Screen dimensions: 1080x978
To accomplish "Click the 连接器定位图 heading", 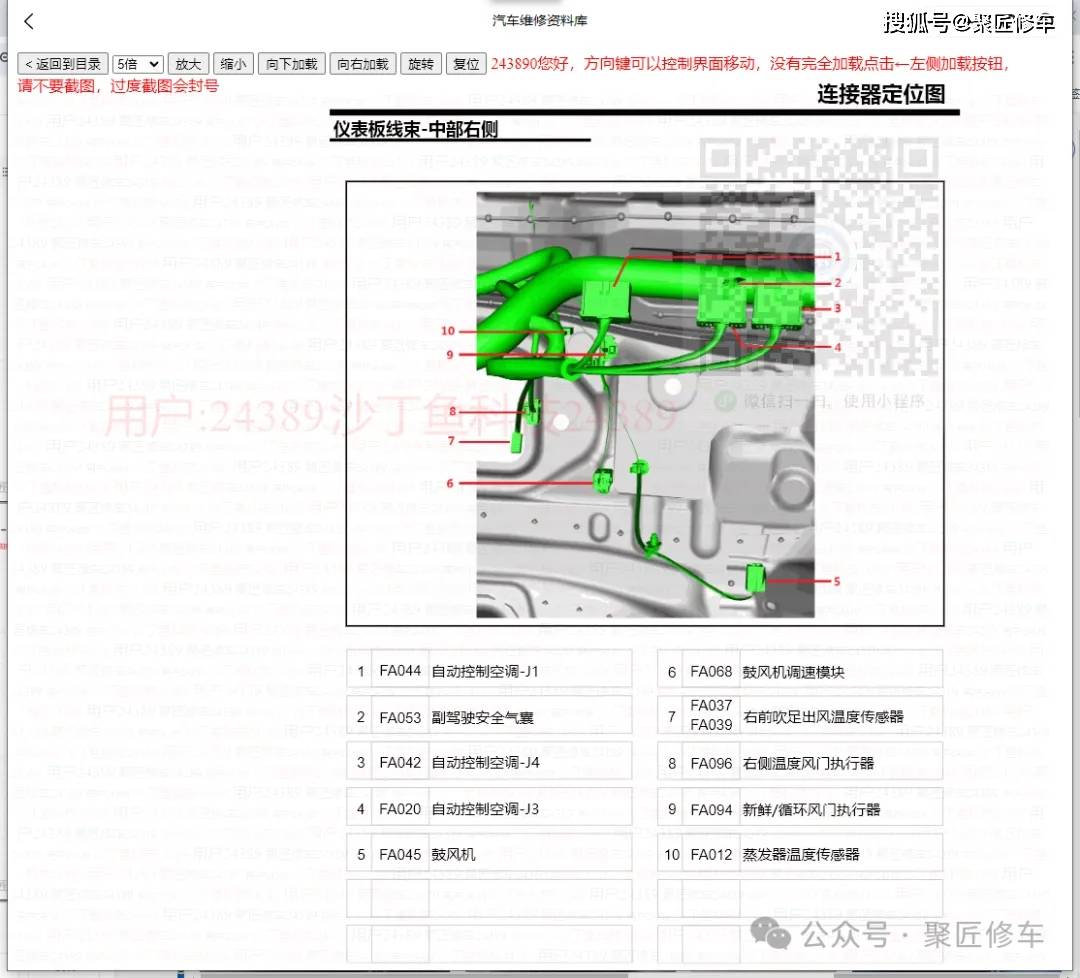I will [881, 94].
